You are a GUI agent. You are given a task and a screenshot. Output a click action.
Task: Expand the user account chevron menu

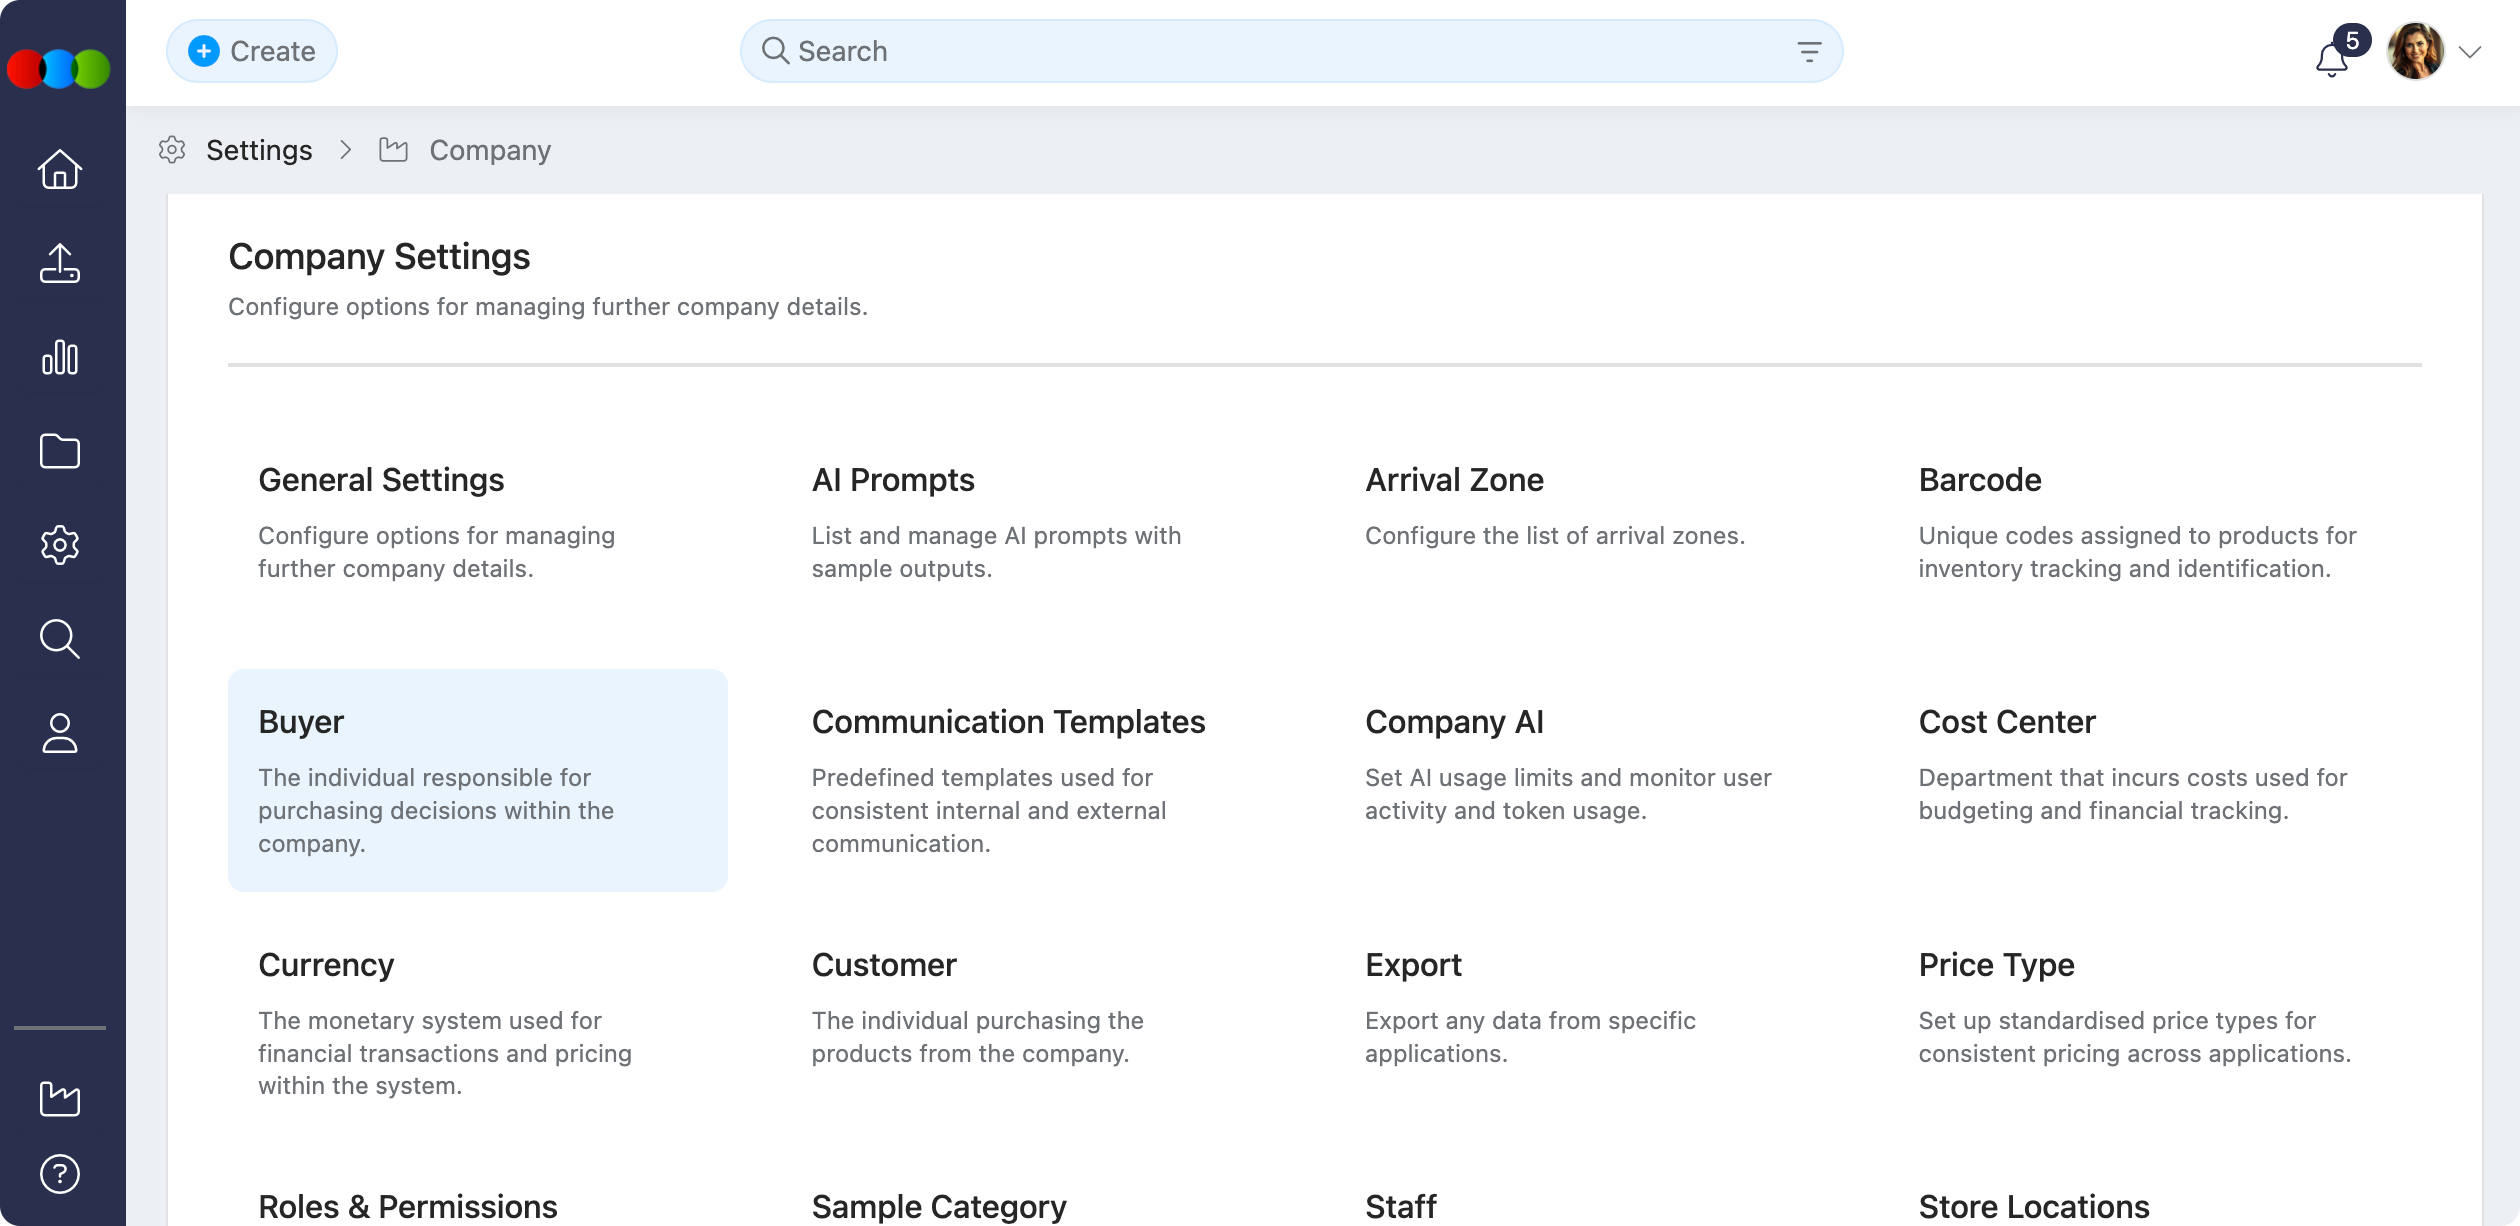pos(2470,52)
